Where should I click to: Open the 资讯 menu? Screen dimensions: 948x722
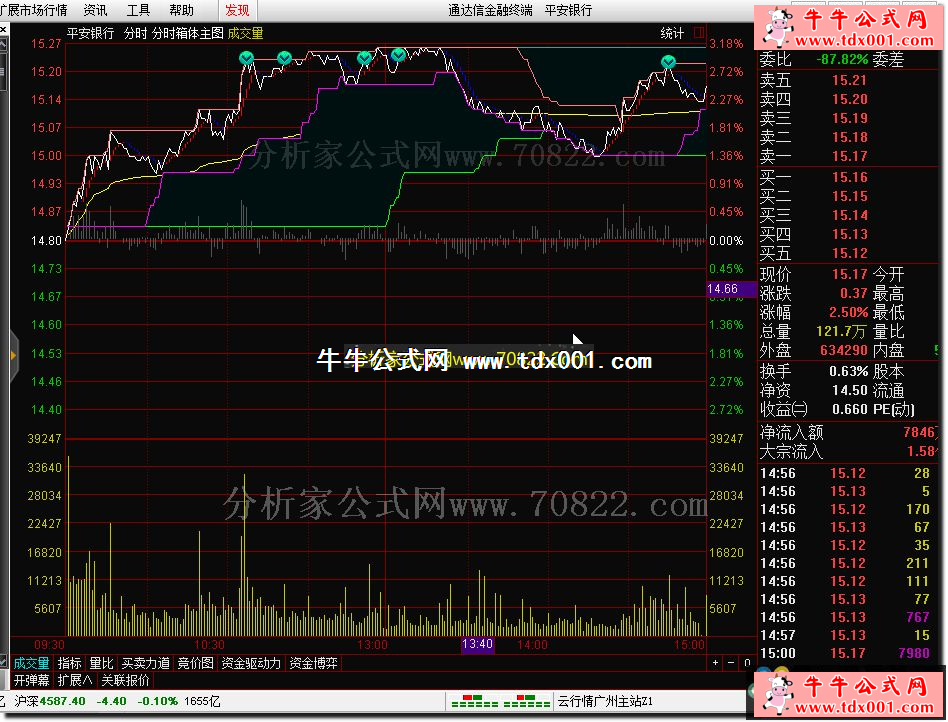point(95,10)
